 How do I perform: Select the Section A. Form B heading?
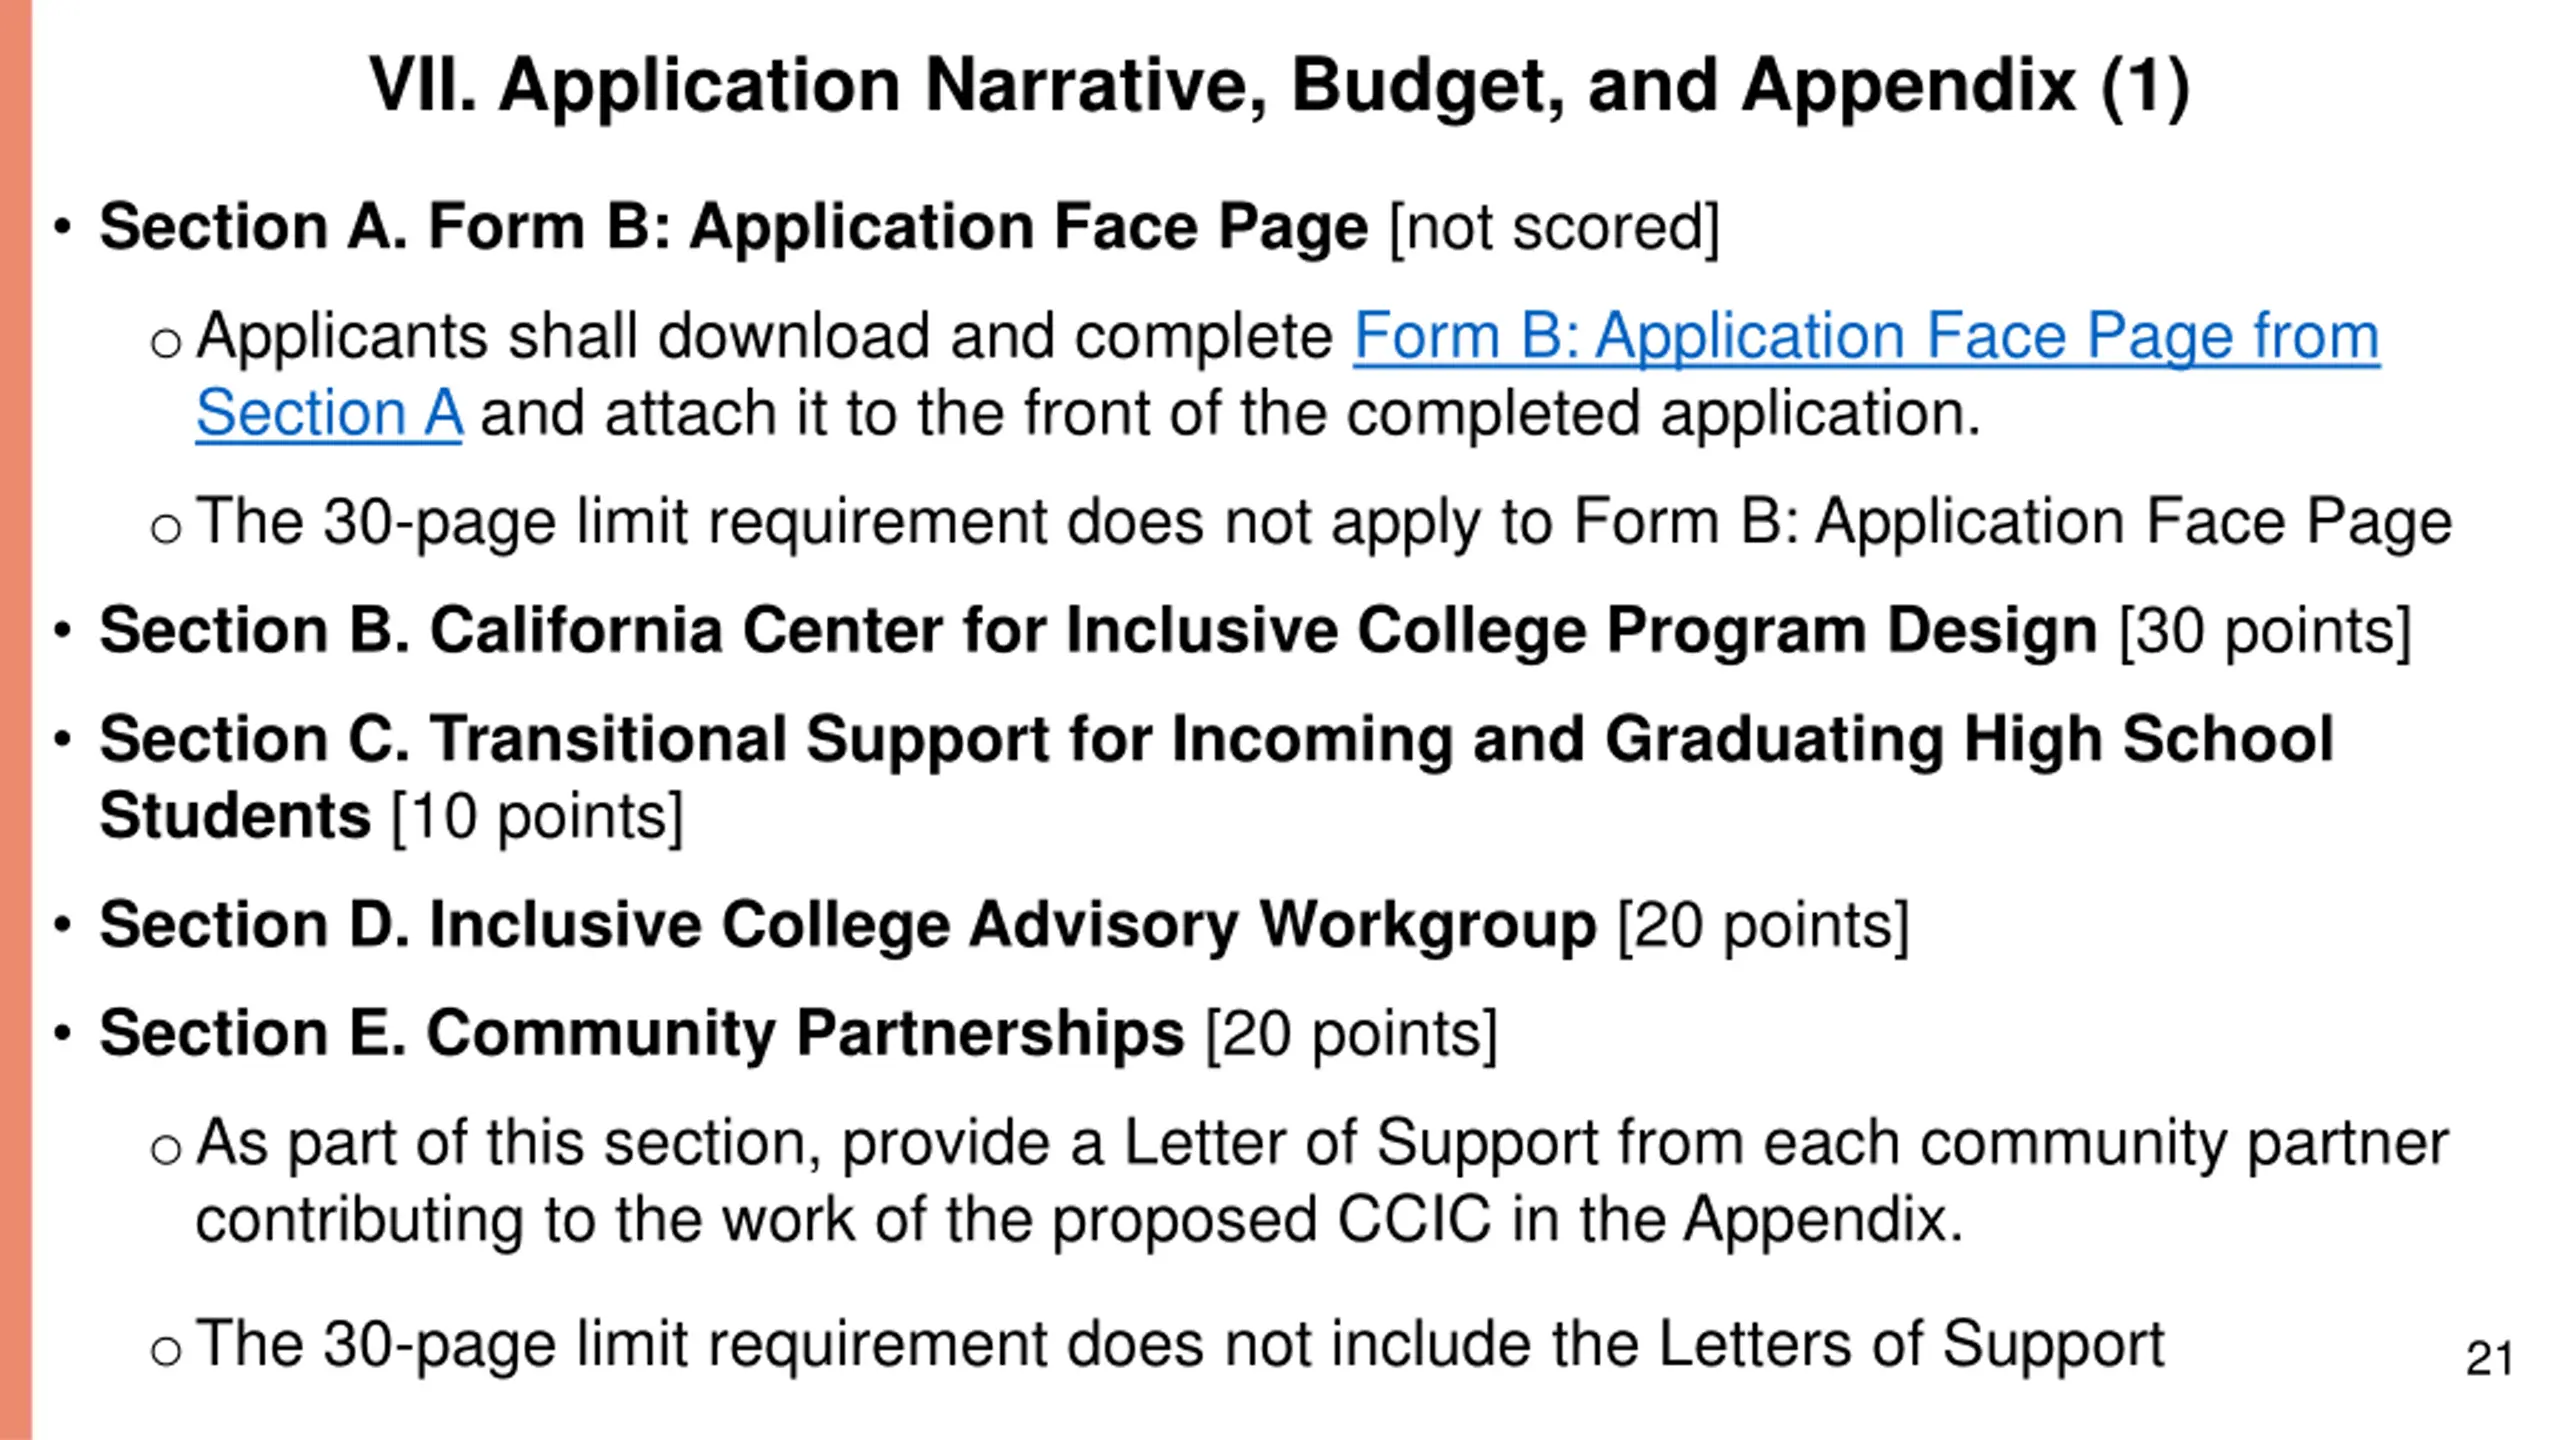tap(733, 228)
